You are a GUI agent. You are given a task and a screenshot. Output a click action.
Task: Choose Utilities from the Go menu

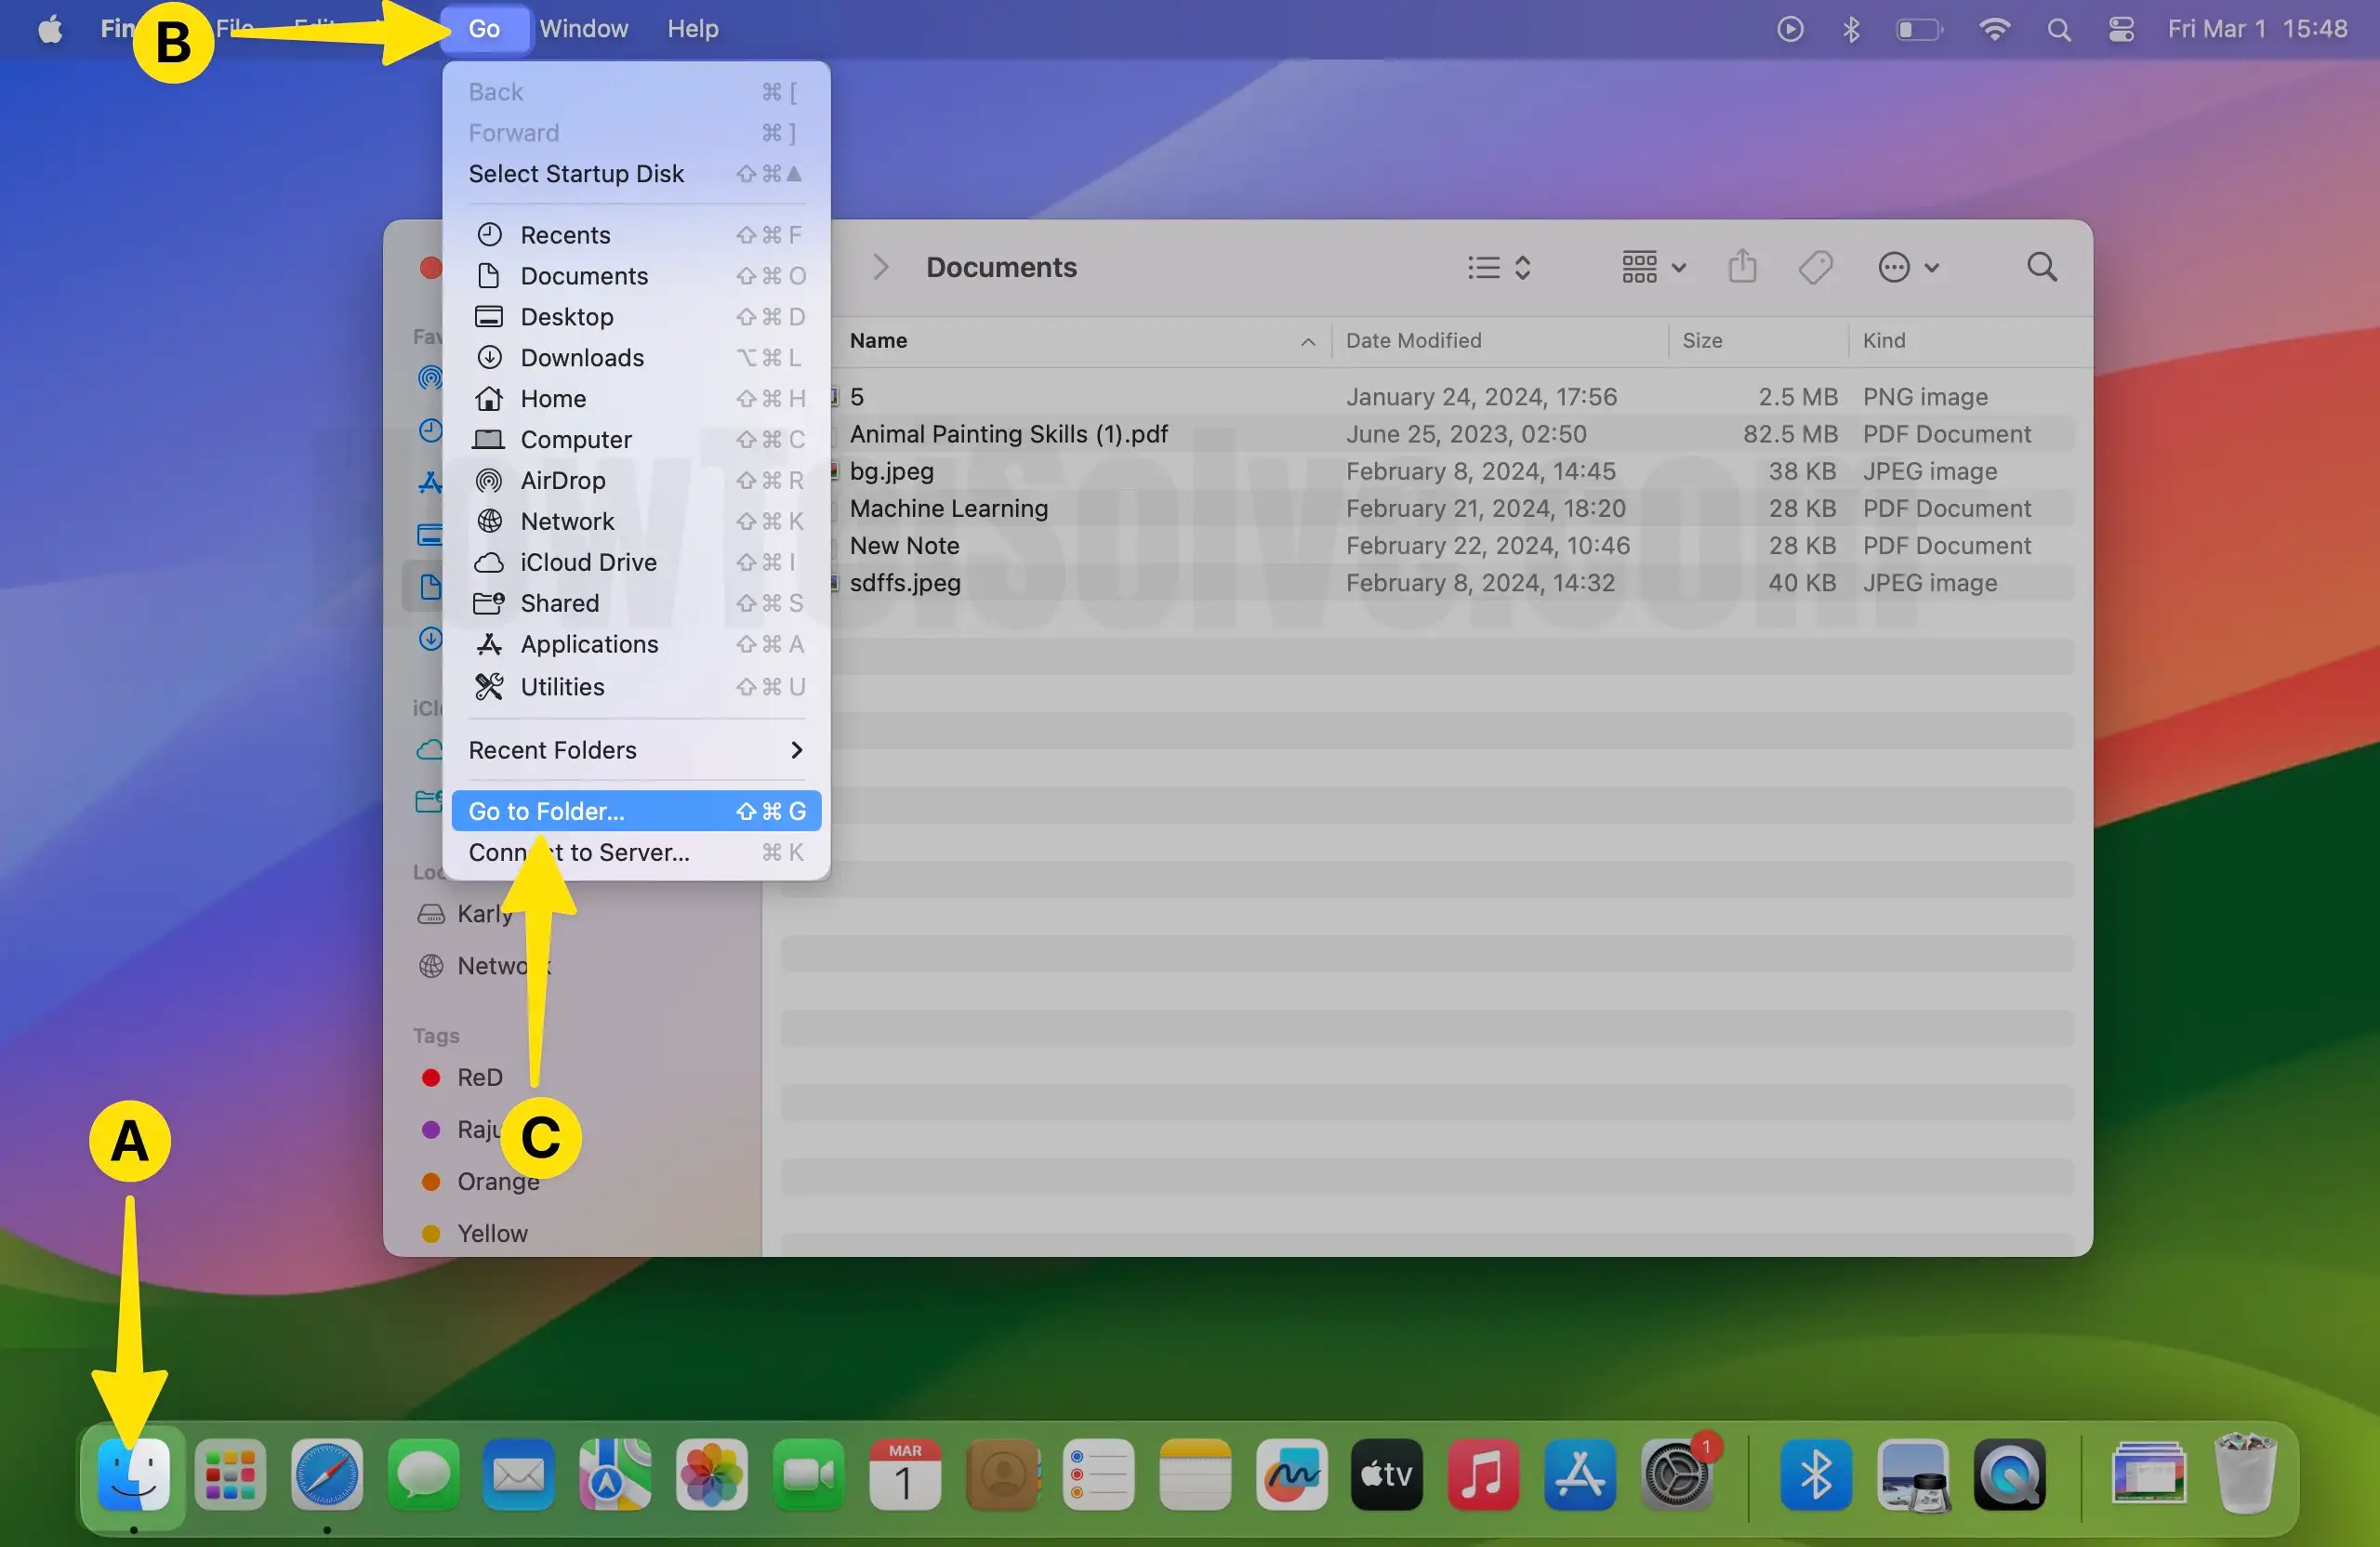tap(562, 687)
